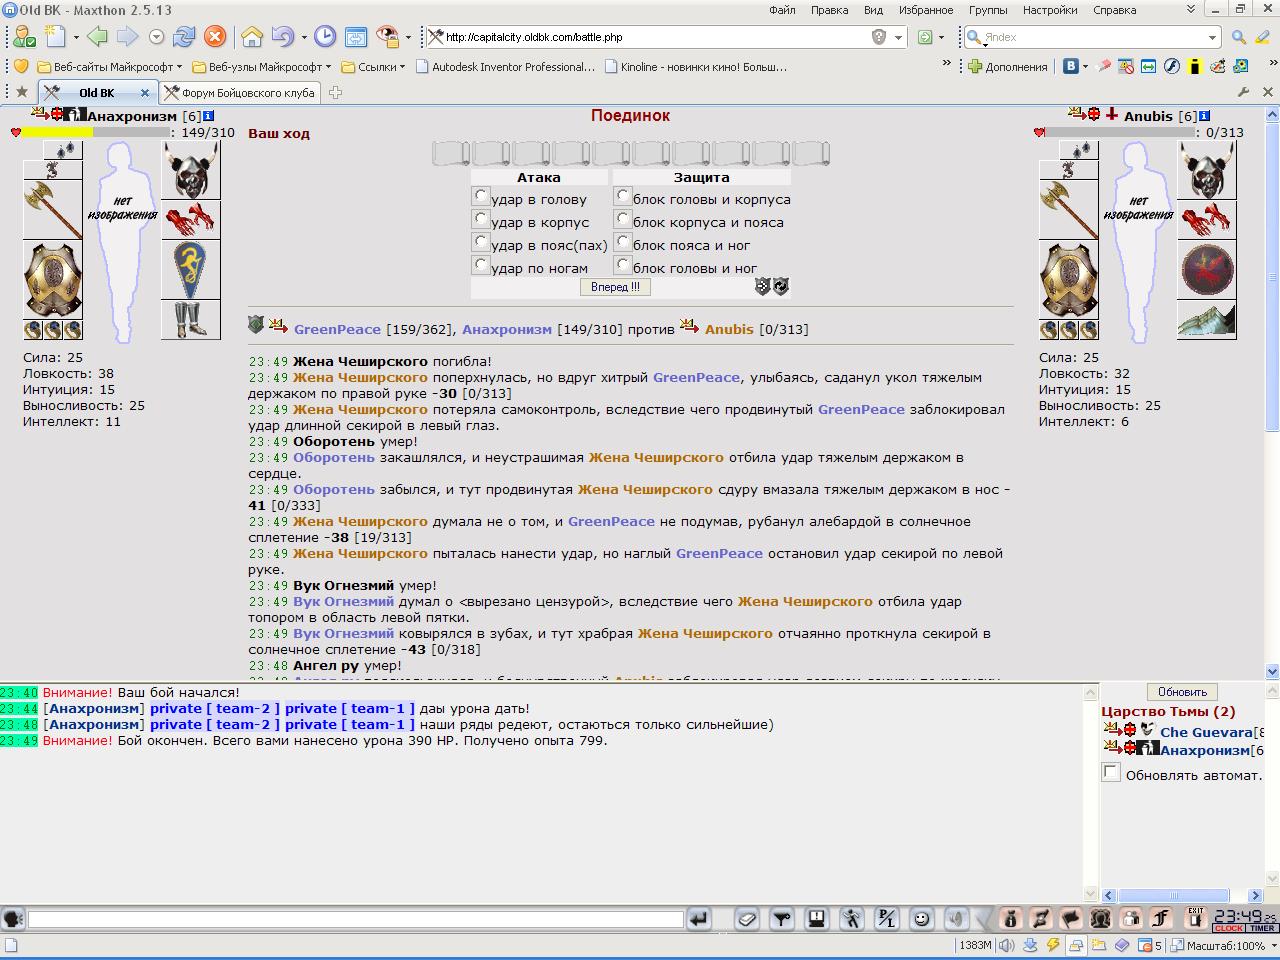This screenshot has width=1280, height=960.
Task: Click the new page document icon
Action: tap(56, 37)
